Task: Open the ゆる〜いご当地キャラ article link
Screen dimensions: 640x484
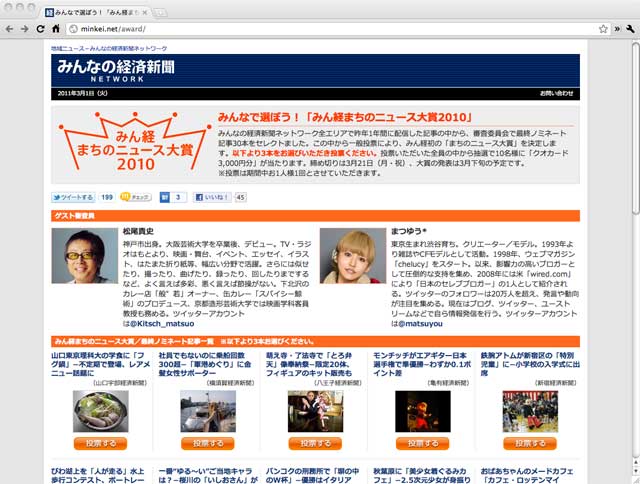Action: (x=208, y=475)
